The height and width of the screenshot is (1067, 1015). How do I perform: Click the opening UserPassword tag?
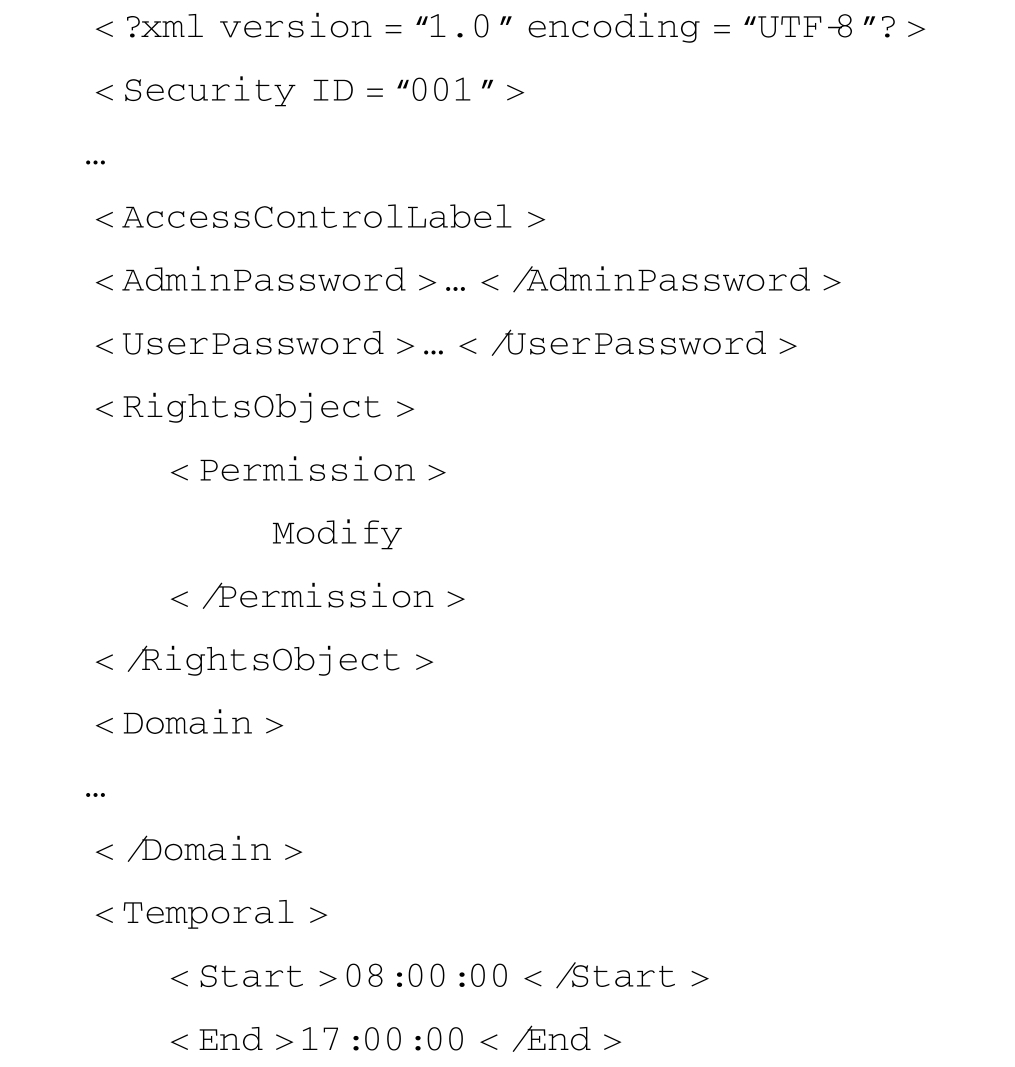[x=254, y=345]
